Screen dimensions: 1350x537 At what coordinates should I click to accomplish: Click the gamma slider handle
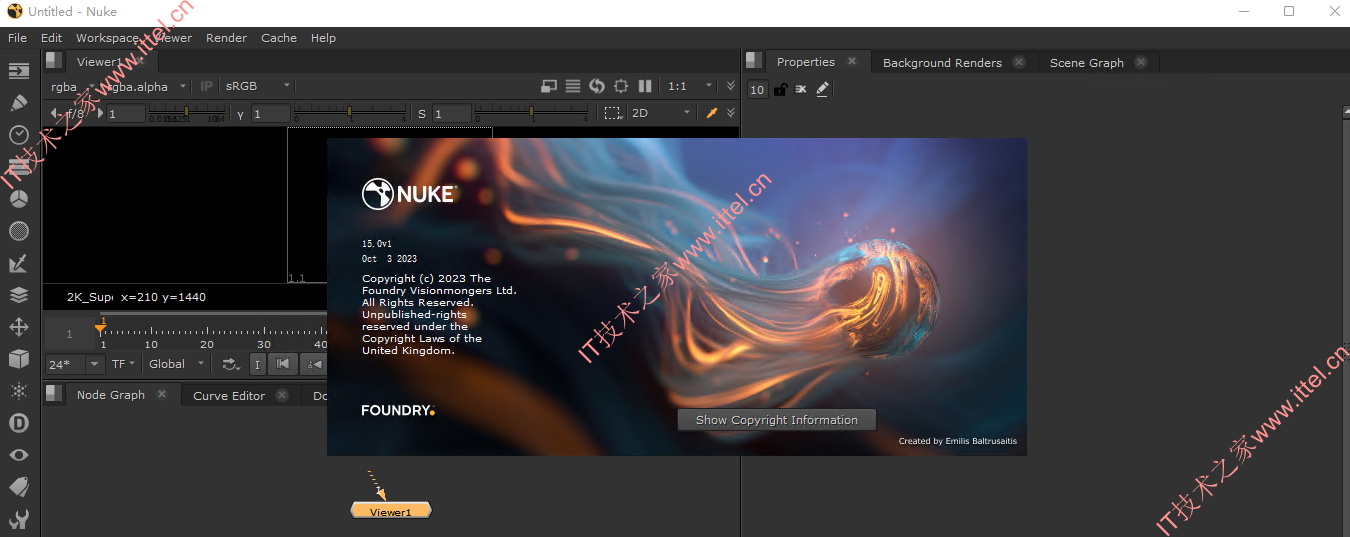pos(349,111)
